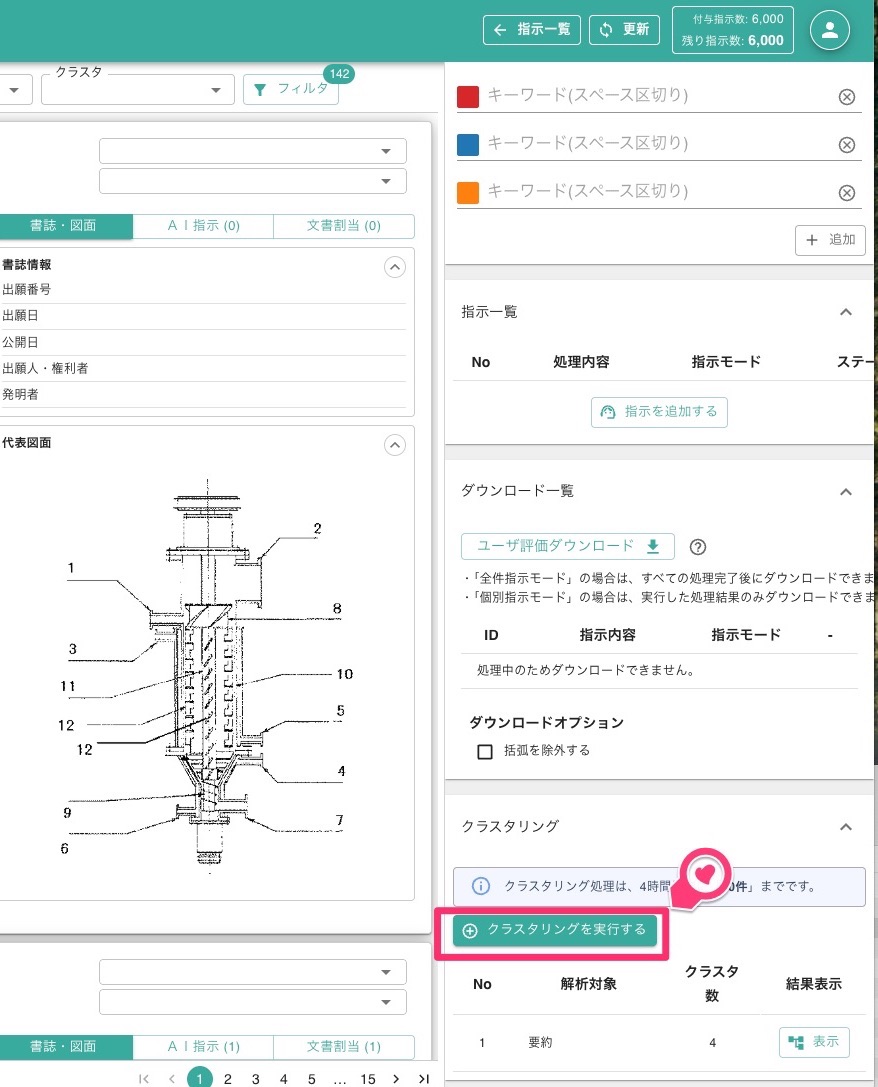Select current page 1 in pagination
Screen dimensions: 878x1087
click(200, 1078)
